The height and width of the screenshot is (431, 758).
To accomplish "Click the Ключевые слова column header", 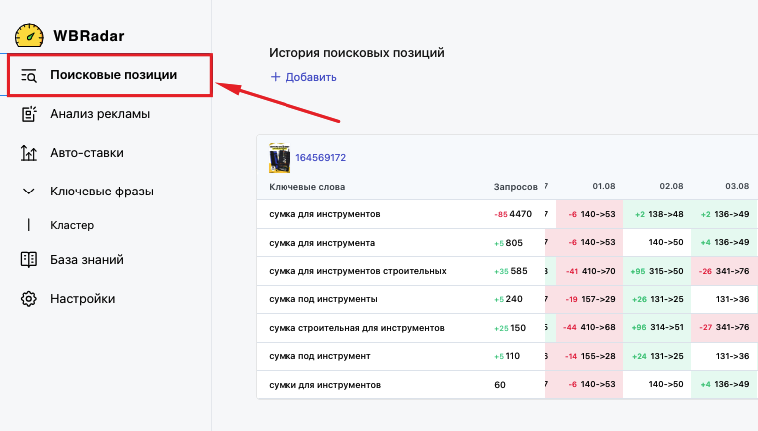I will tap(307, 187).
